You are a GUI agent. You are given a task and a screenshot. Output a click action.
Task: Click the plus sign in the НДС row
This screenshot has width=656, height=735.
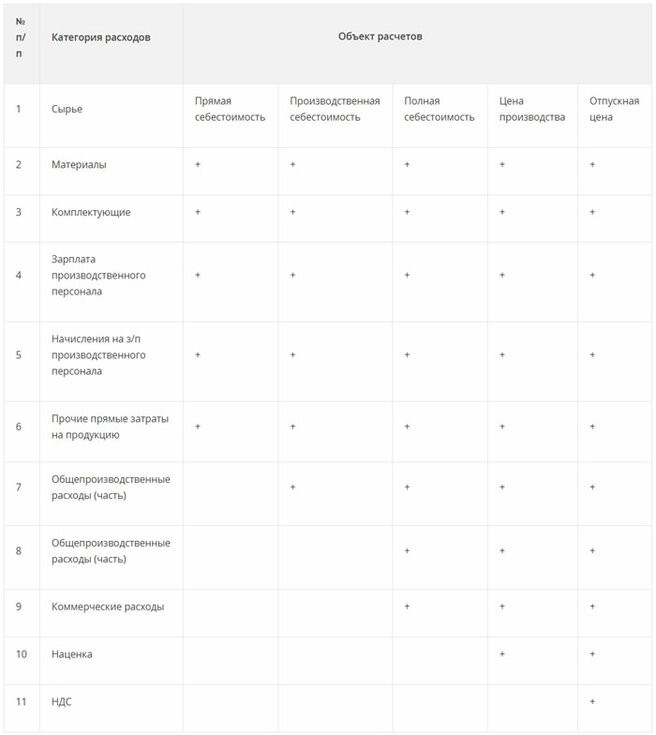592,702
